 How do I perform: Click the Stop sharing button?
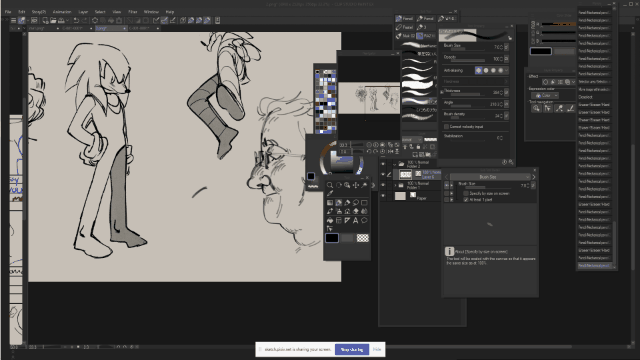352,349
